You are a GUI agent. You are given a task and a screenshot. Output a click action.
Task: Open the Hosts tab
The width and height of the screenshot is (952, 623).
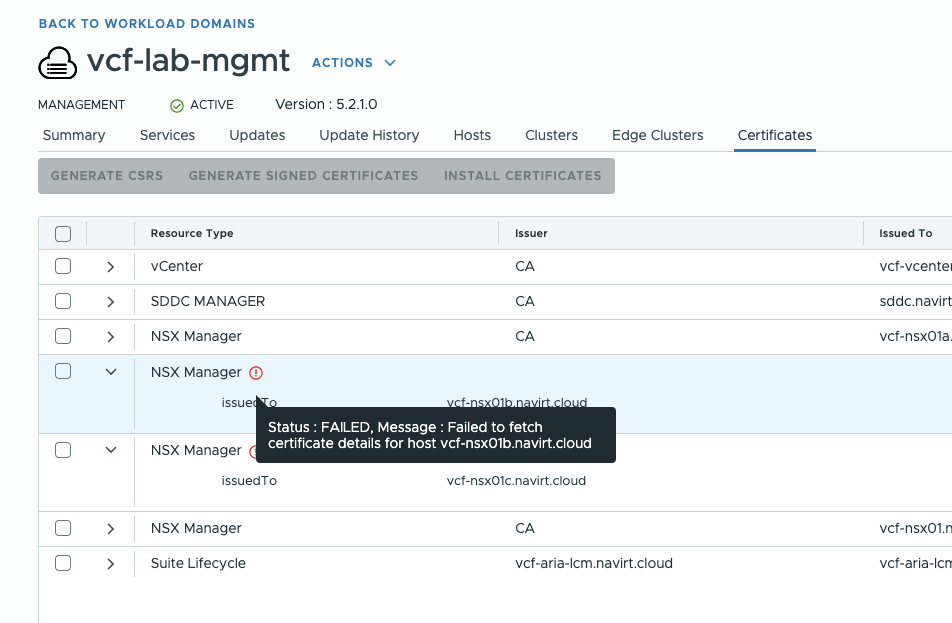pos(472,135)
